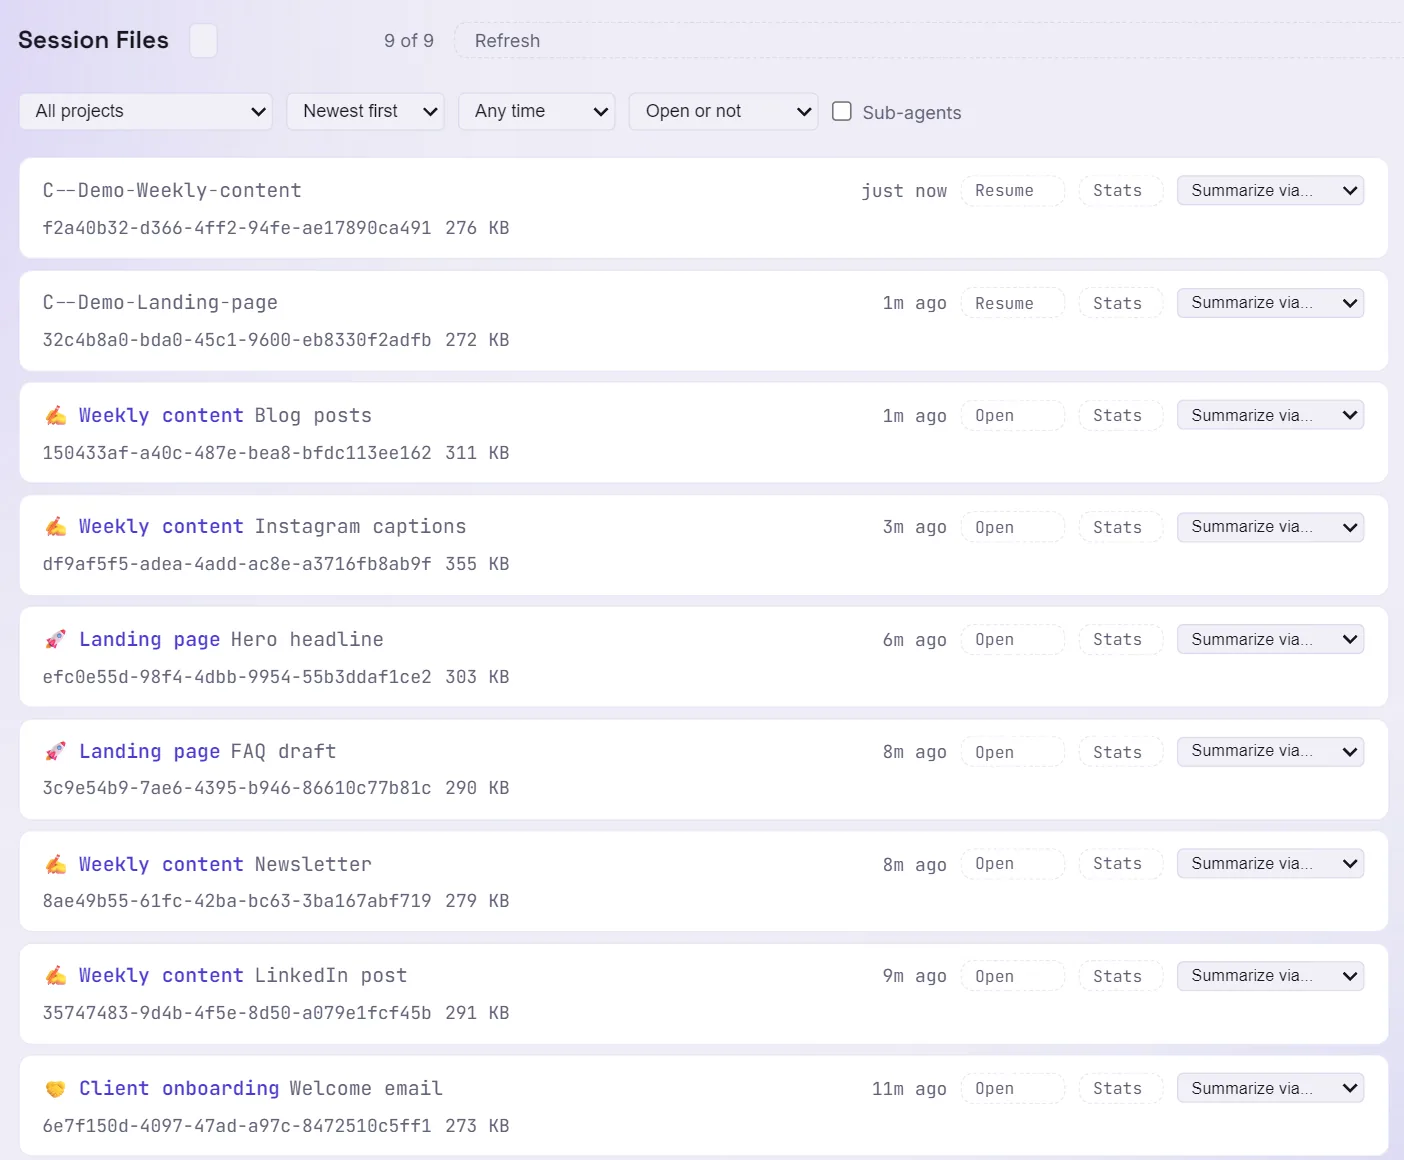Expand Summarize via for Welcome email session
1404x1160 pixels.
(x=1270, y=1088)
